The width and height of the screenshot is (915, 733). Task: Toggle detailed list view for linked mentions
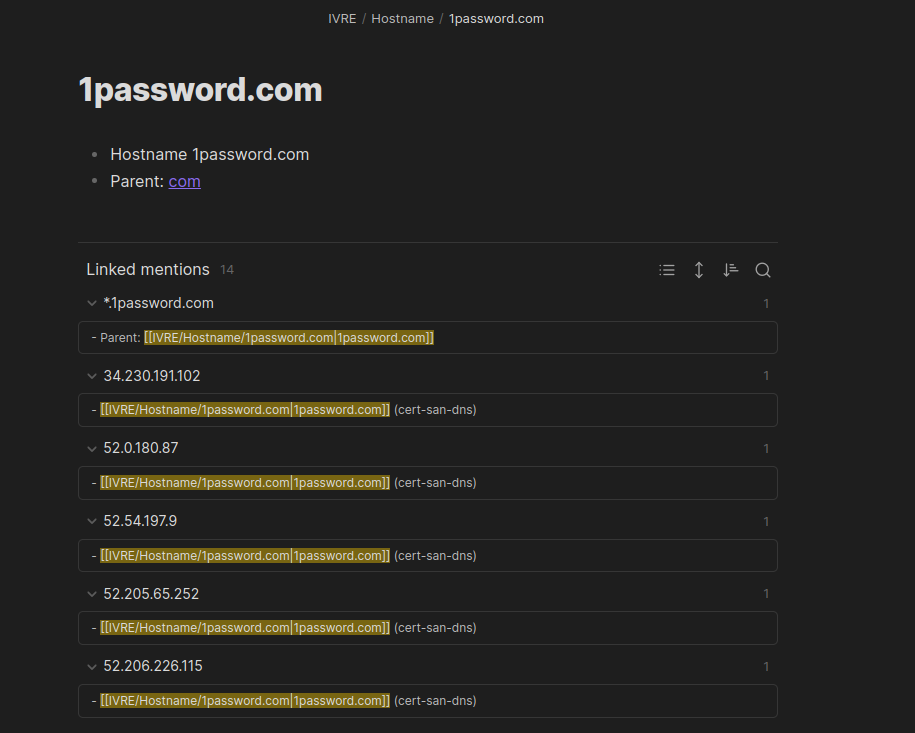click(667, 270)
